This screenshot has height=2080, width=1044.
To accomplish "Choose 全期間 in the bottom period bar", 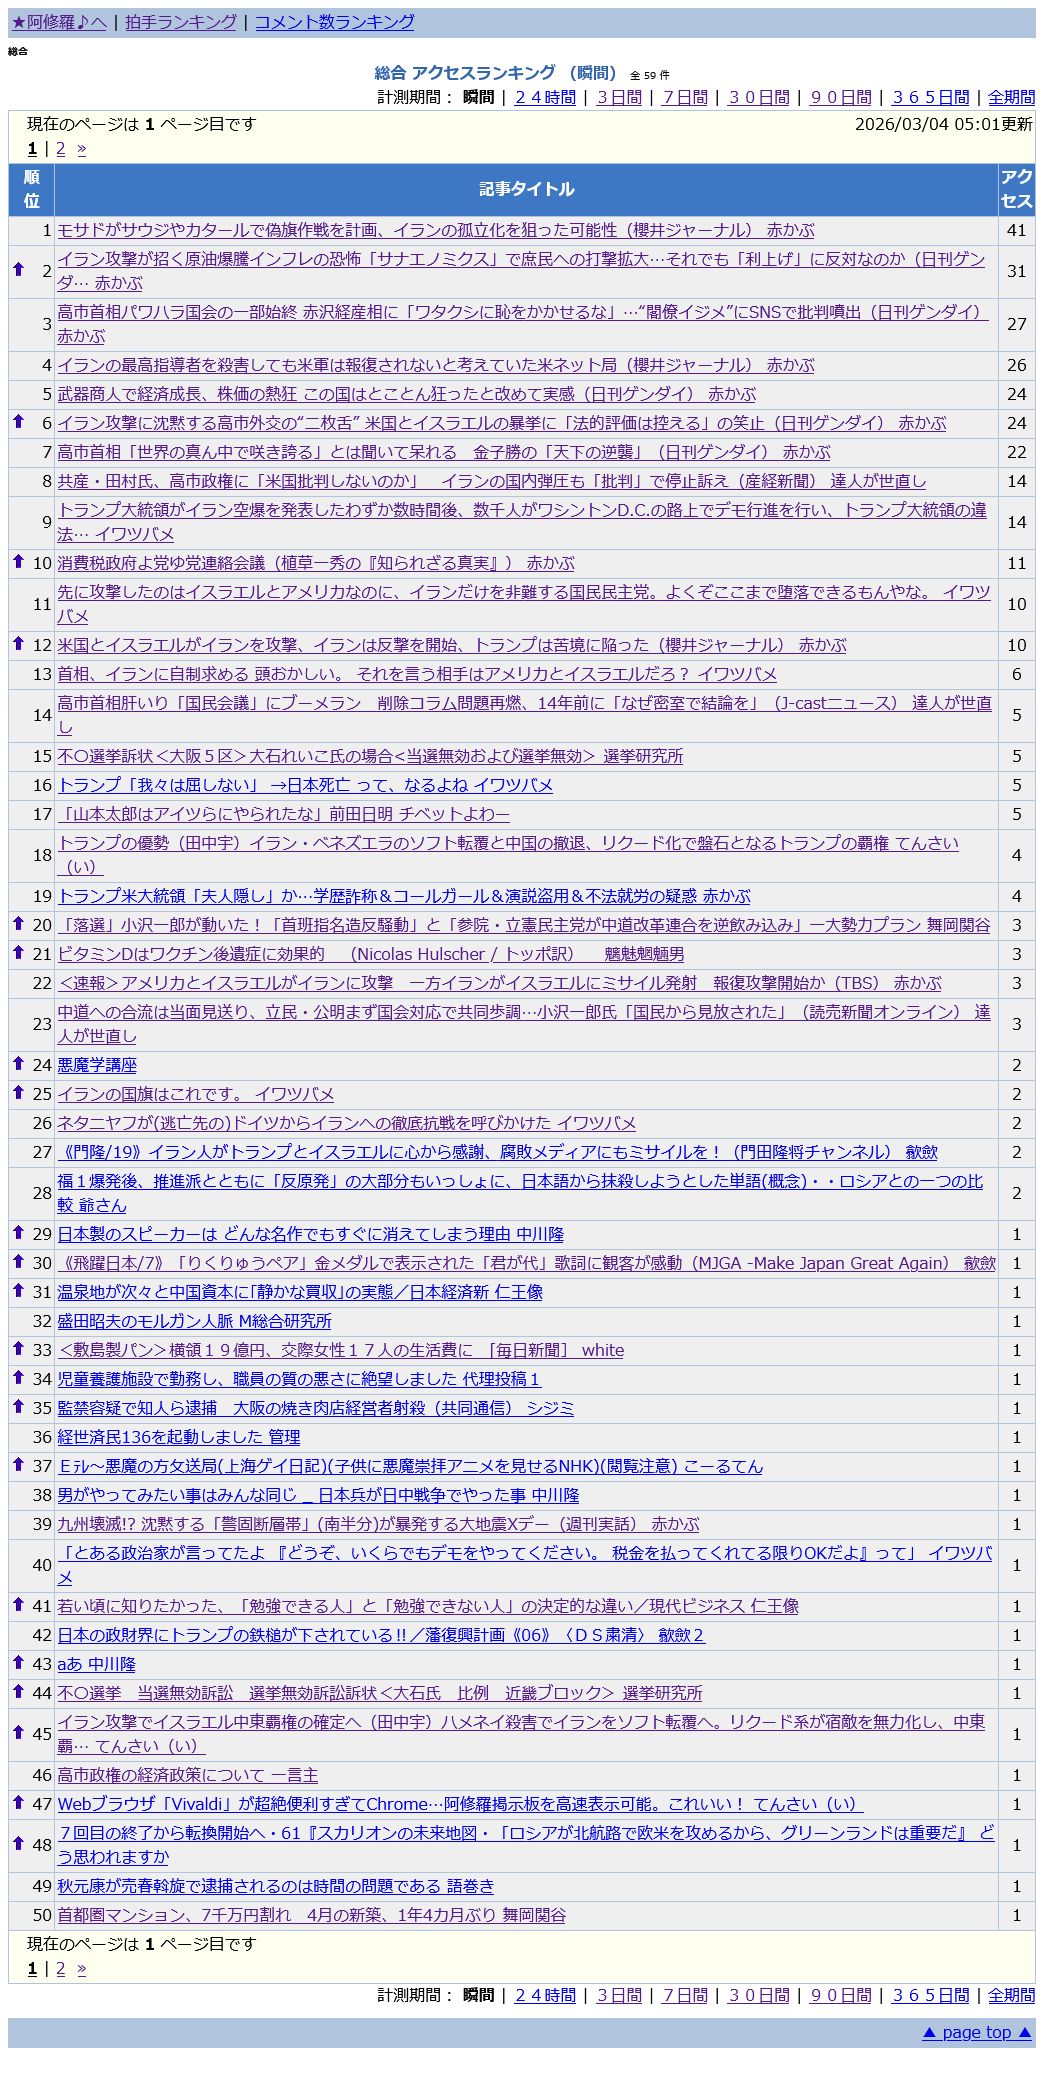I will coord(1011,1995).
